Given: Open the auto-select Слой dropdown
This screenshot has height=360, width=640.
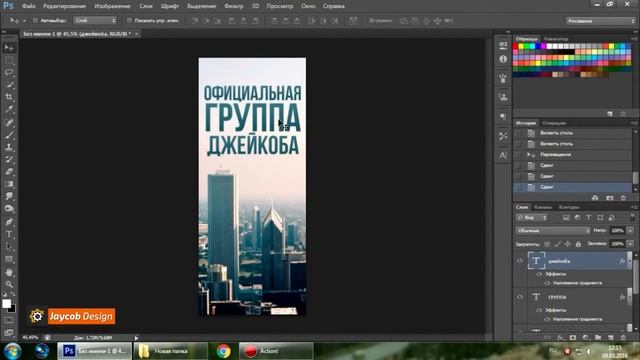Looking at the screenshot, I should 95,20.
